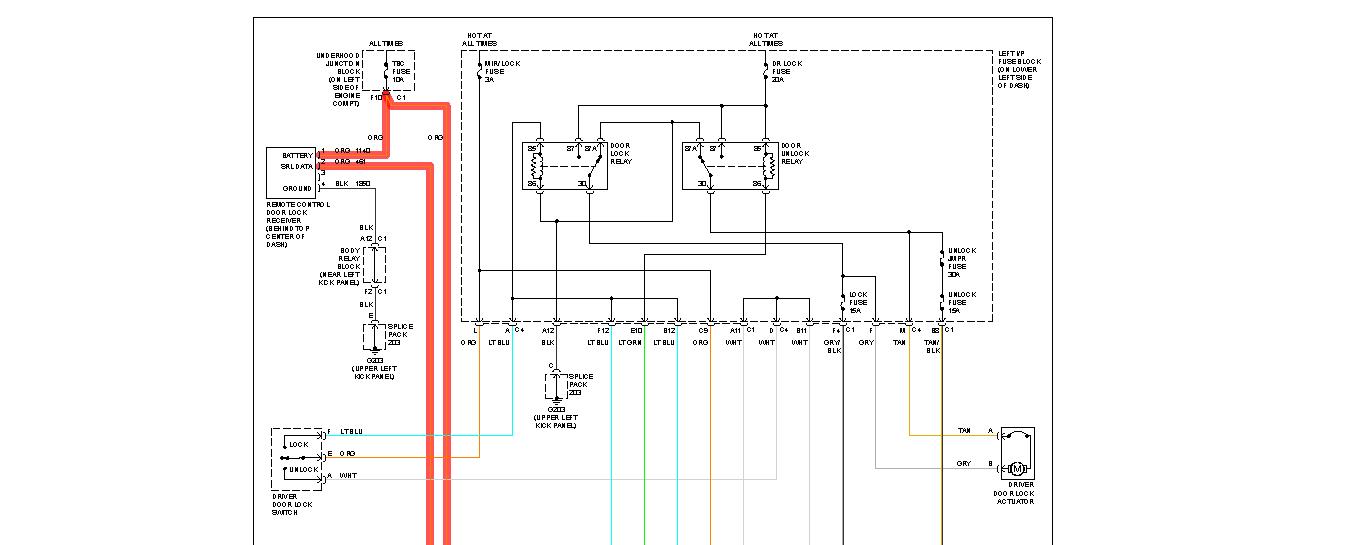The image size is (1346, 545).
Task: Click the Body Relay Block component
Action: tap(375, 265)
